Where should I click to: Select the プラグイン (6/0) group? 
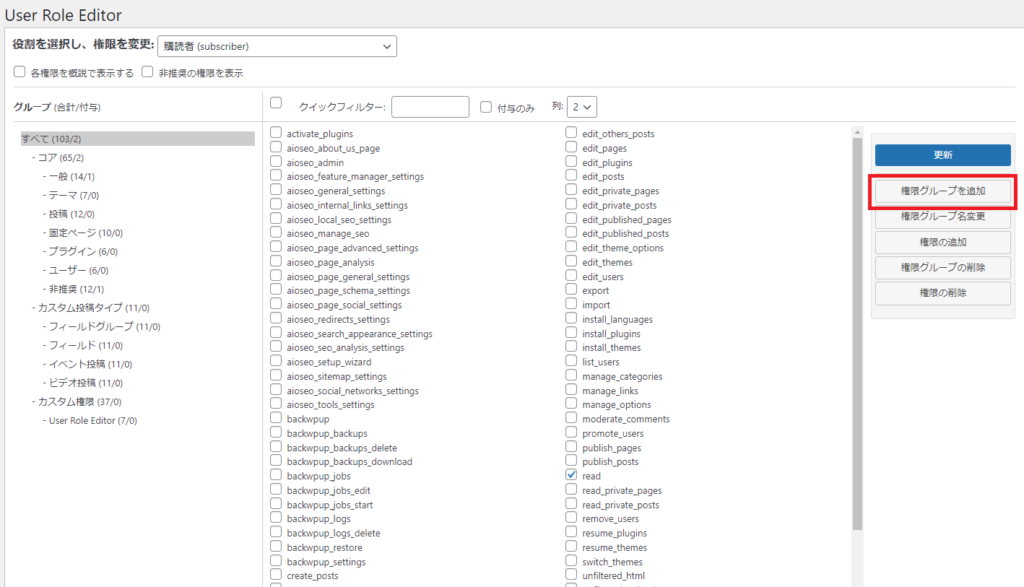coord(85,251)
